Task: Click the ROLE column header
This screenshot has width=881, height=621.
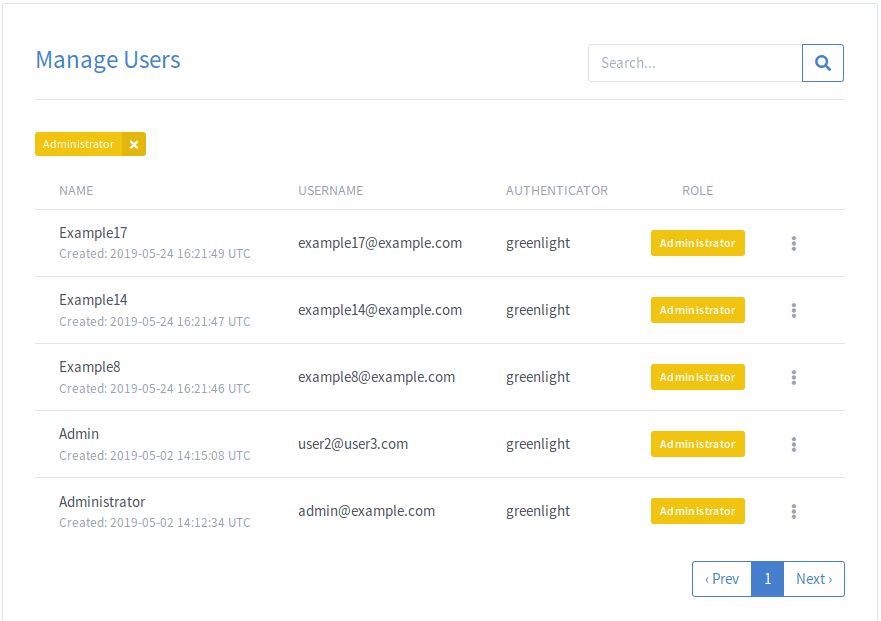Action: coord(697,191)
